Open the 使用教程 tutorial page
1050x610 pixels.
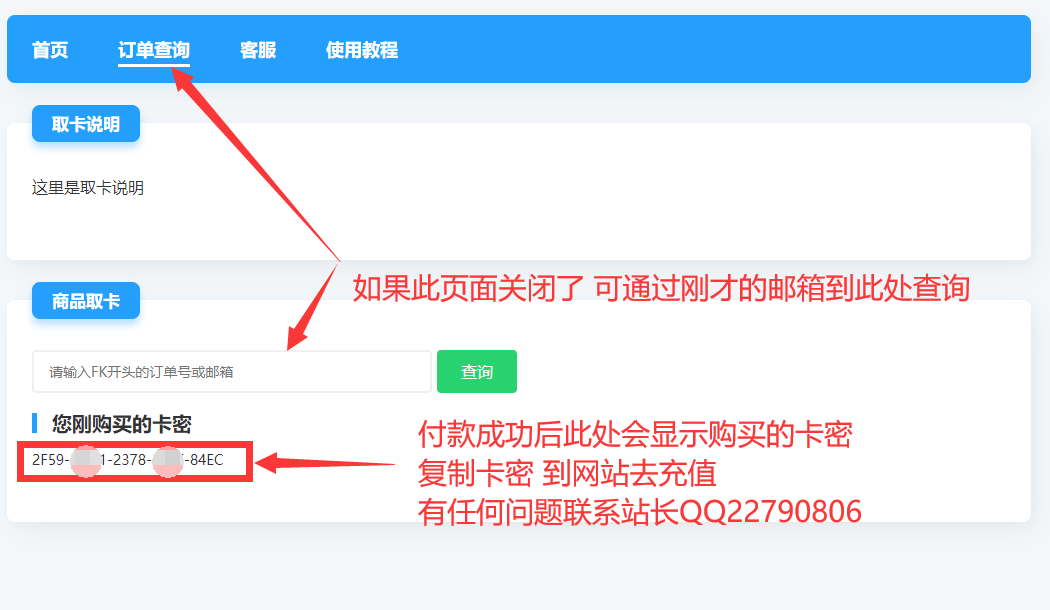pyautogui.click(x=362, y=50)
